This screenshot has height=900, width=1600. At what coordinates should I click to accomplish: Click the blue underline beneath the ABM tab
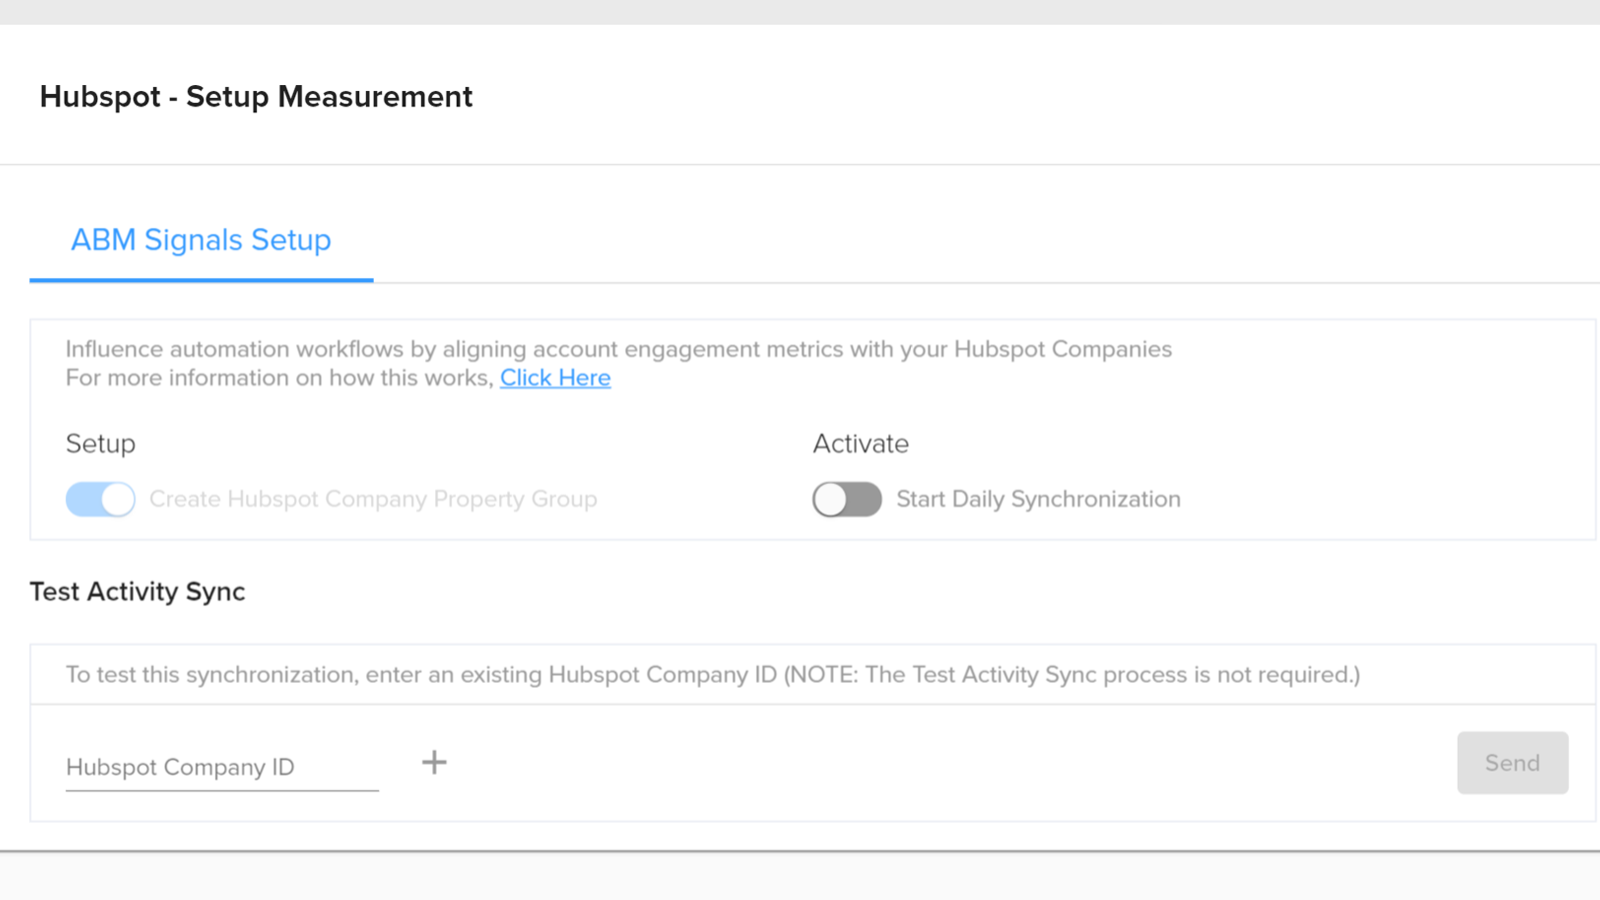click(x=201, y=280)
